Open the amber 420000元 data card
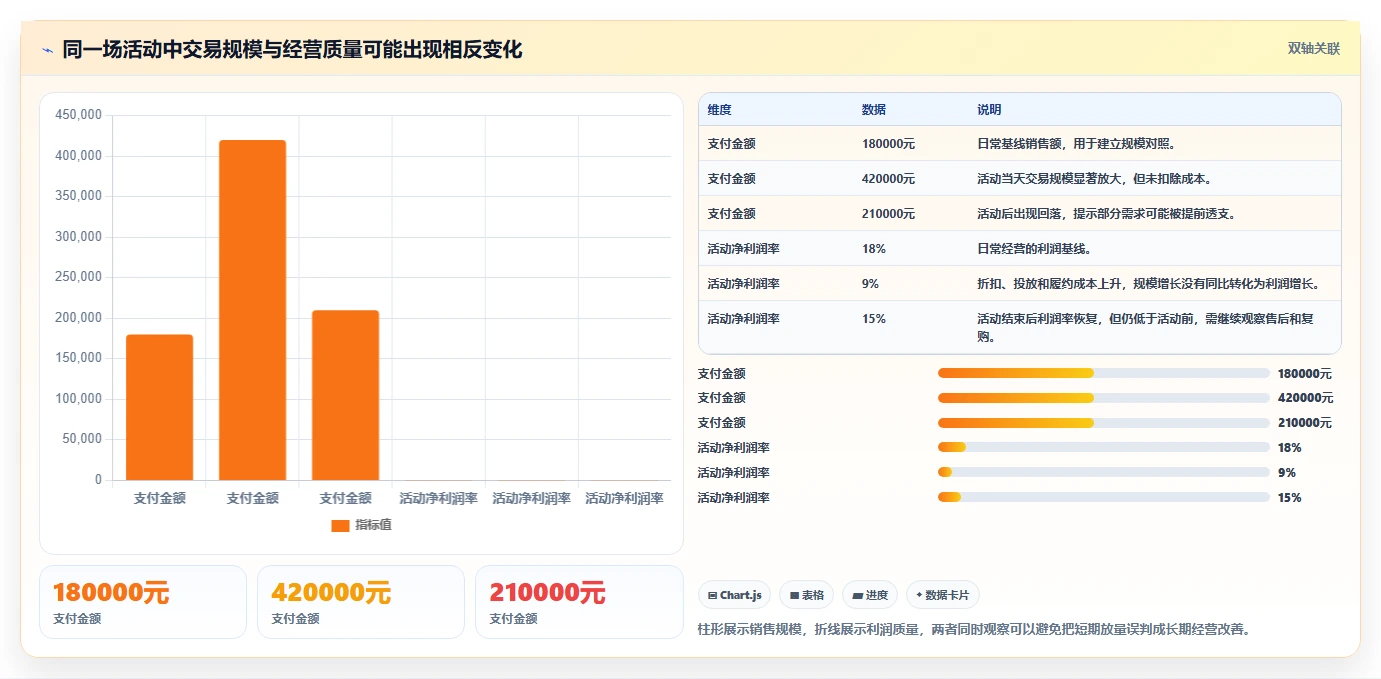The image size is (1381, 679). [361, 602]
